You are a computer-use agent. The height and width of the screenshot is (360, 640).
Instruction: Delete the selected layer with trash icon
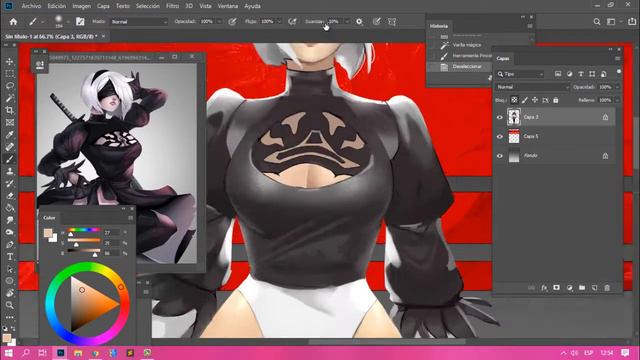pos(607,288)
